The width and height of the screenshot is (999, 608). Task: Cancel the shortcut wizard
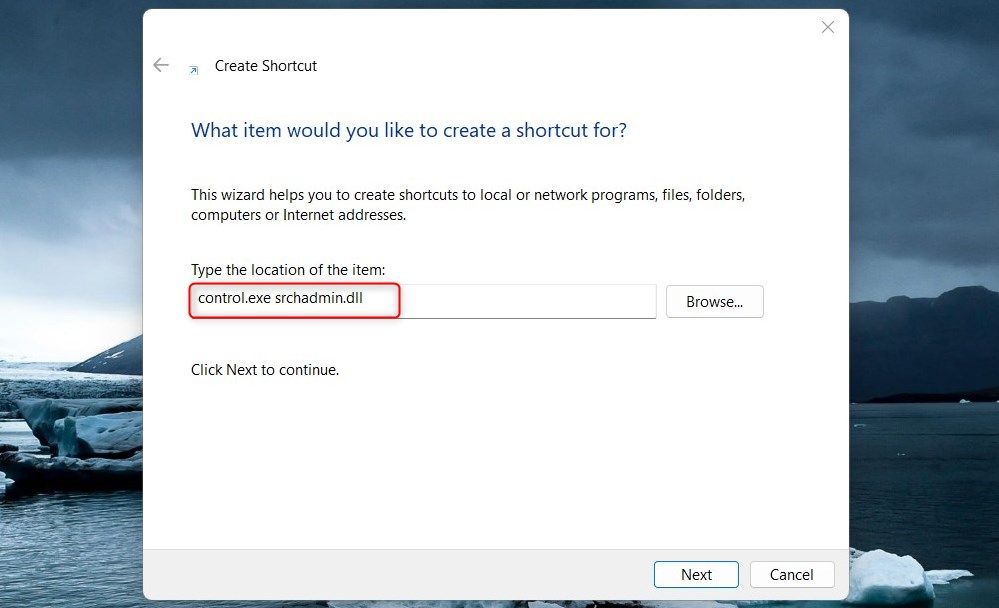pos(792,574)
